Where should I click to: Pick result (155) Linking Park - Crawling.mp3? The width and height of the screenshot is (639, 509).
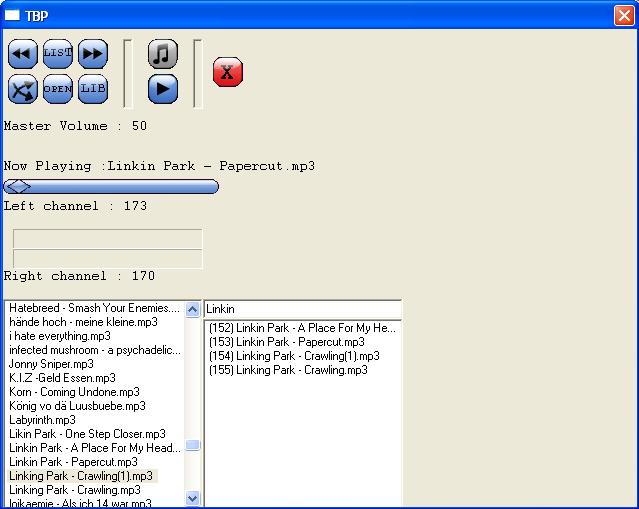288,370
